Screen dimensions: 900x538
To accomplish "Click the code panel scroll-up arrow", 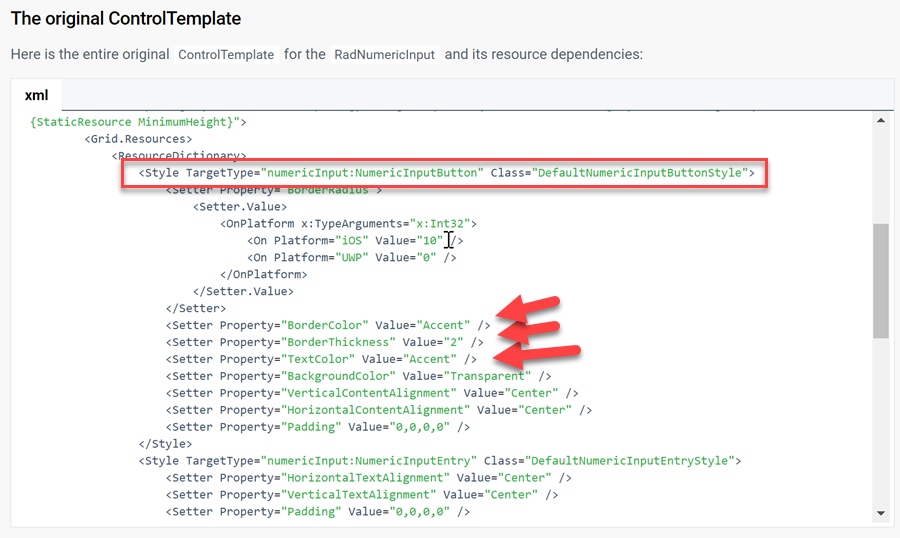I will (880, 121).
